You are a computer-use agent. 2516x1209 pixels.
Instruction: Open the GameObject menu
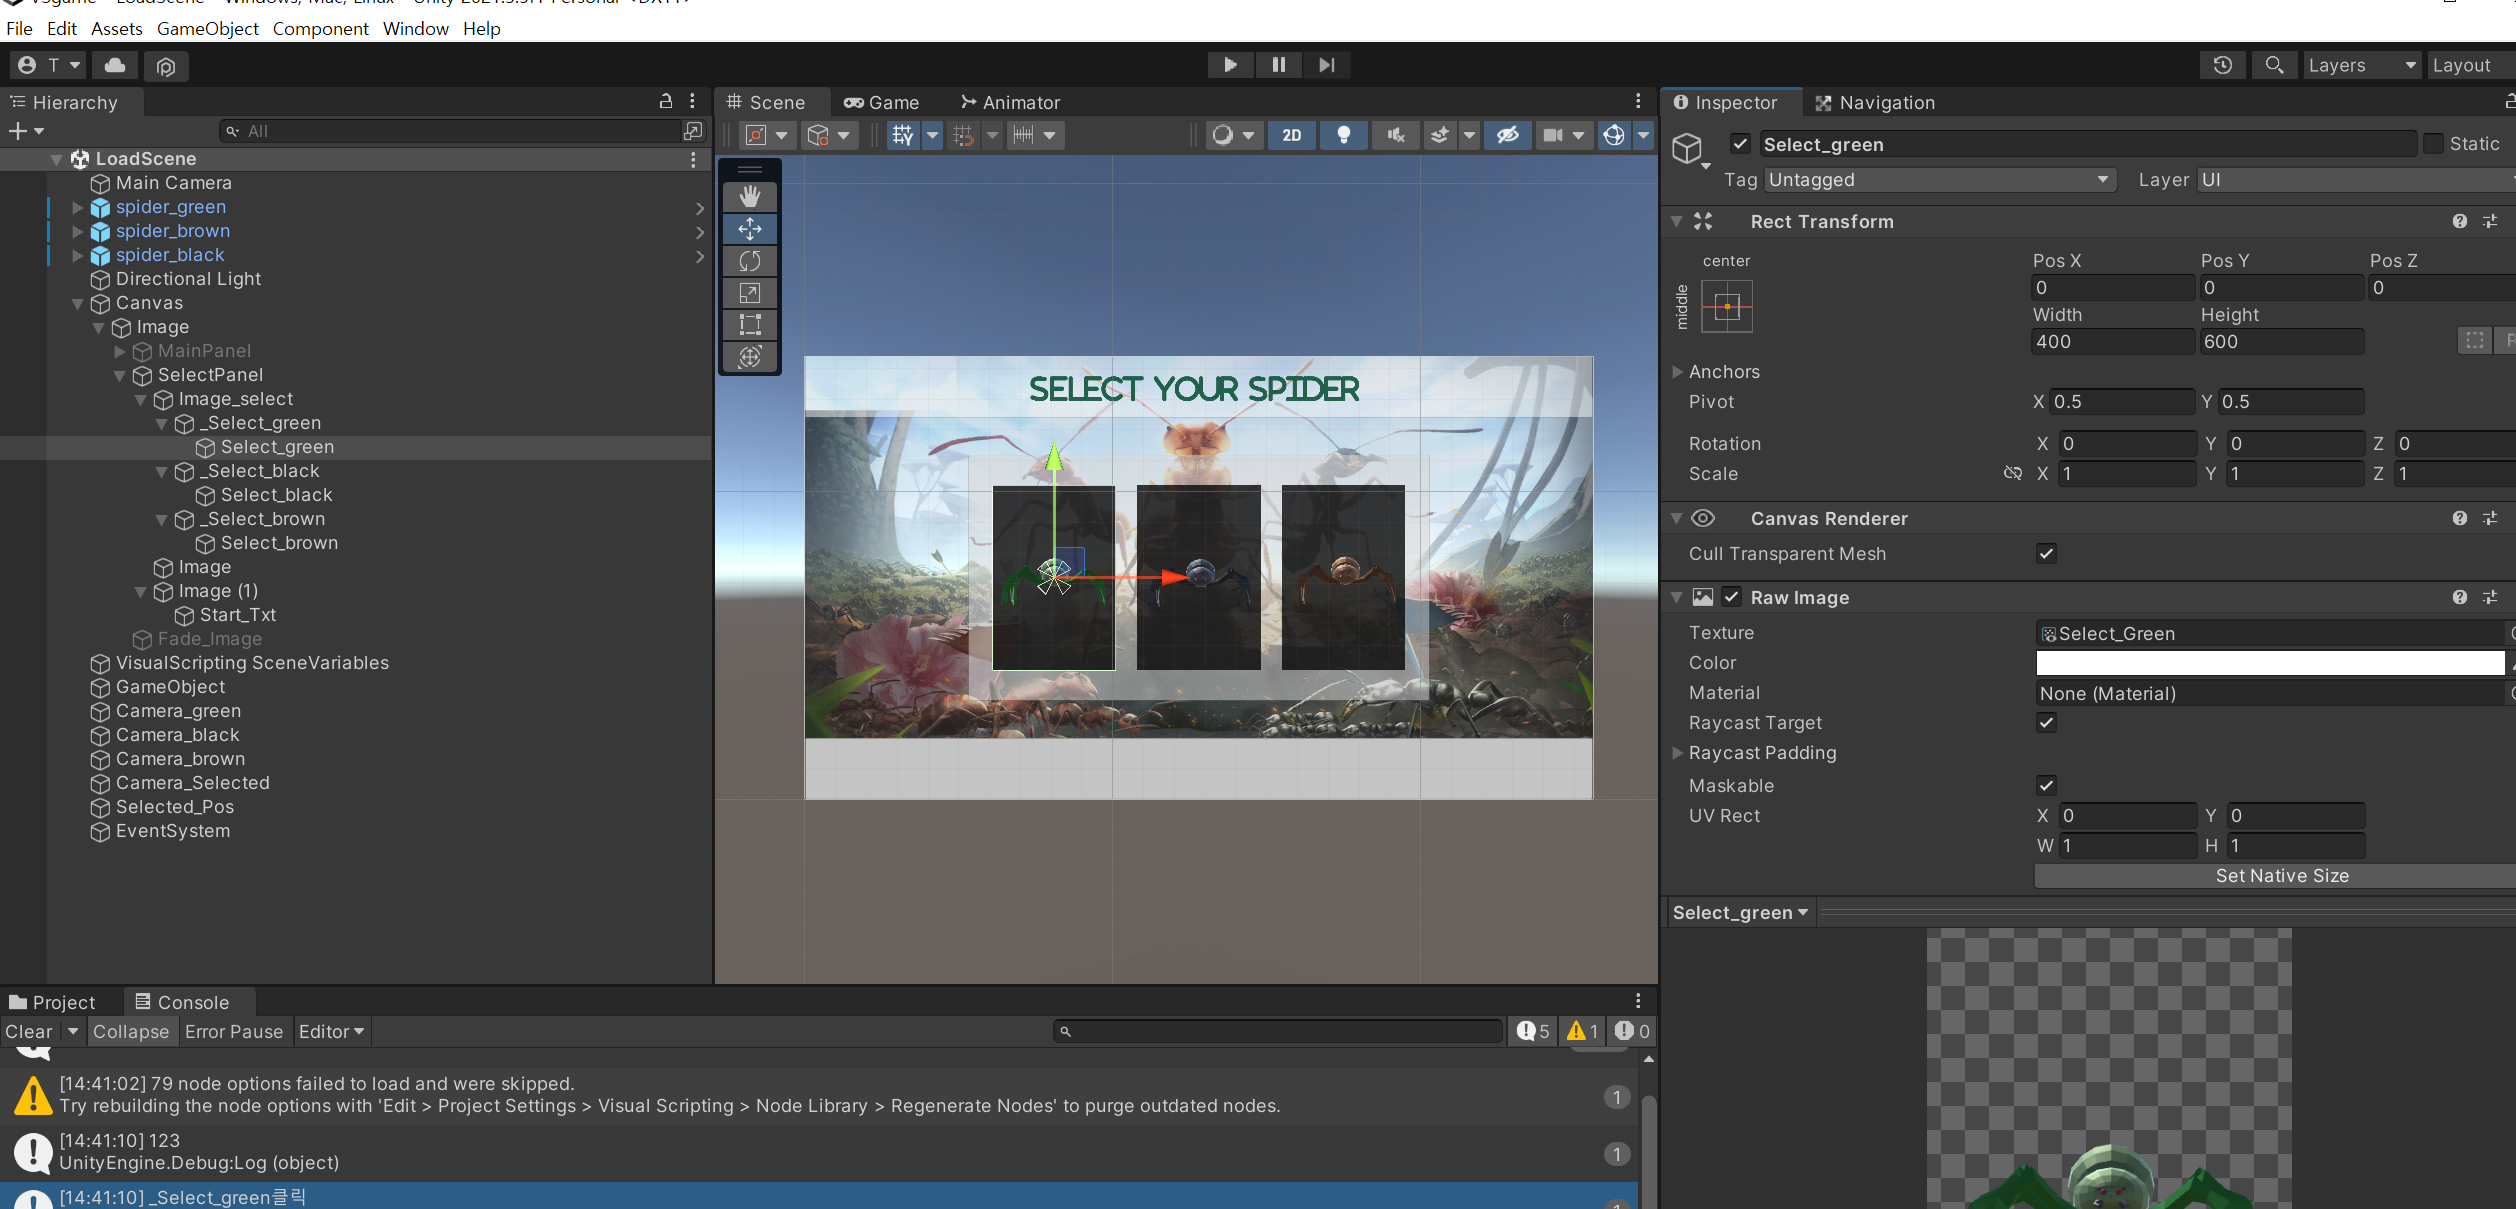coord(207,29)
